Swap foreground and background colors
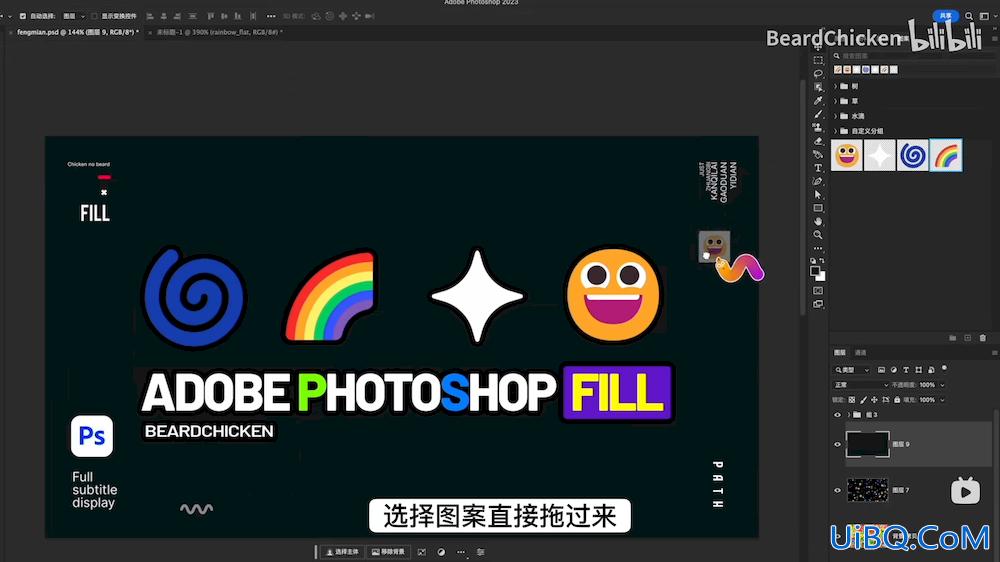1000x562 pixels. coord(823,260)
